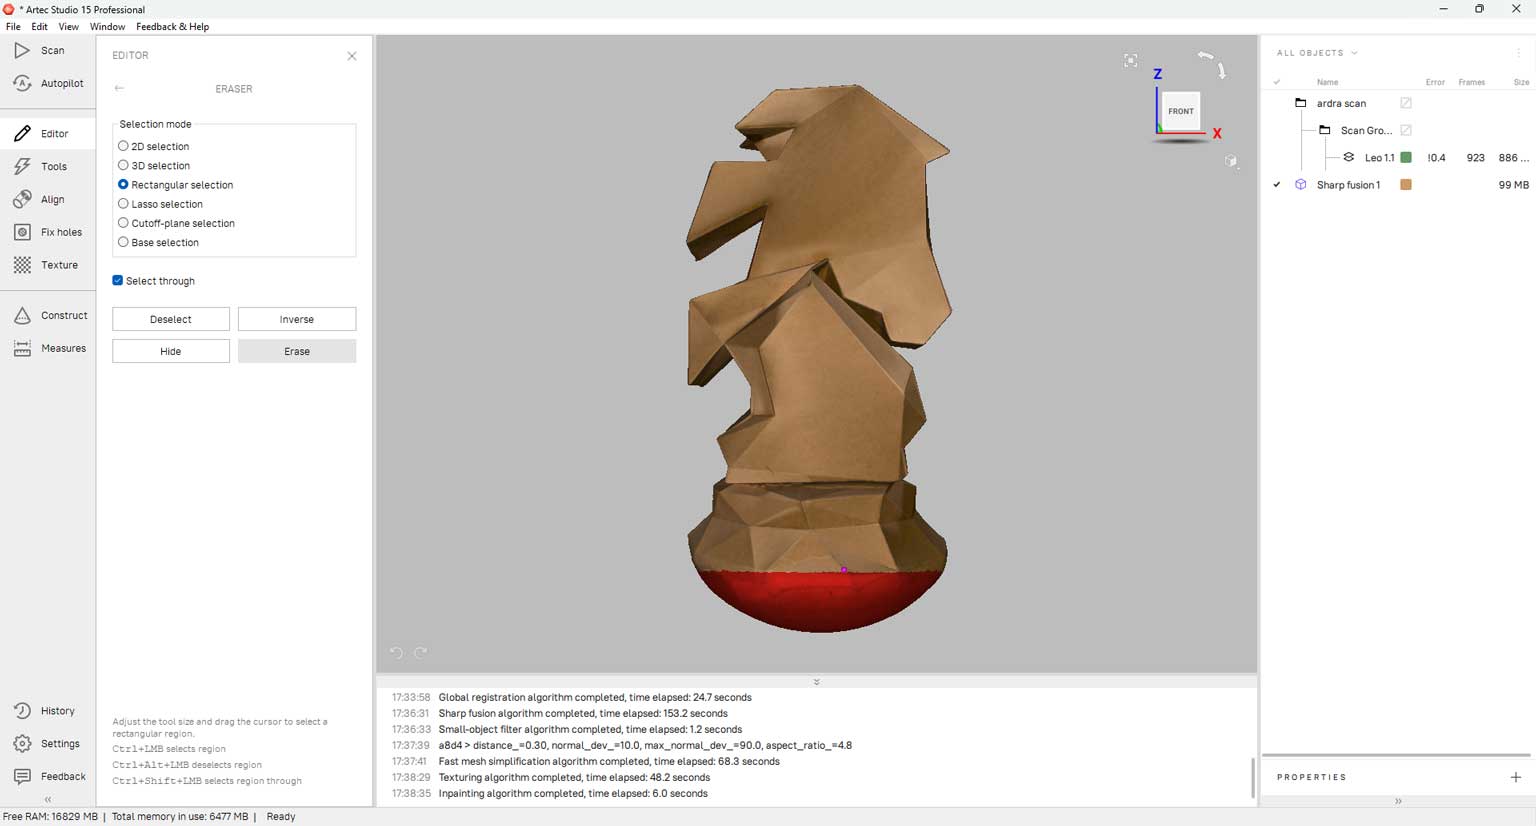Open the View menu
This screenshot has width=1536, height=826.
pyautogui.click(x=68, y=27)
